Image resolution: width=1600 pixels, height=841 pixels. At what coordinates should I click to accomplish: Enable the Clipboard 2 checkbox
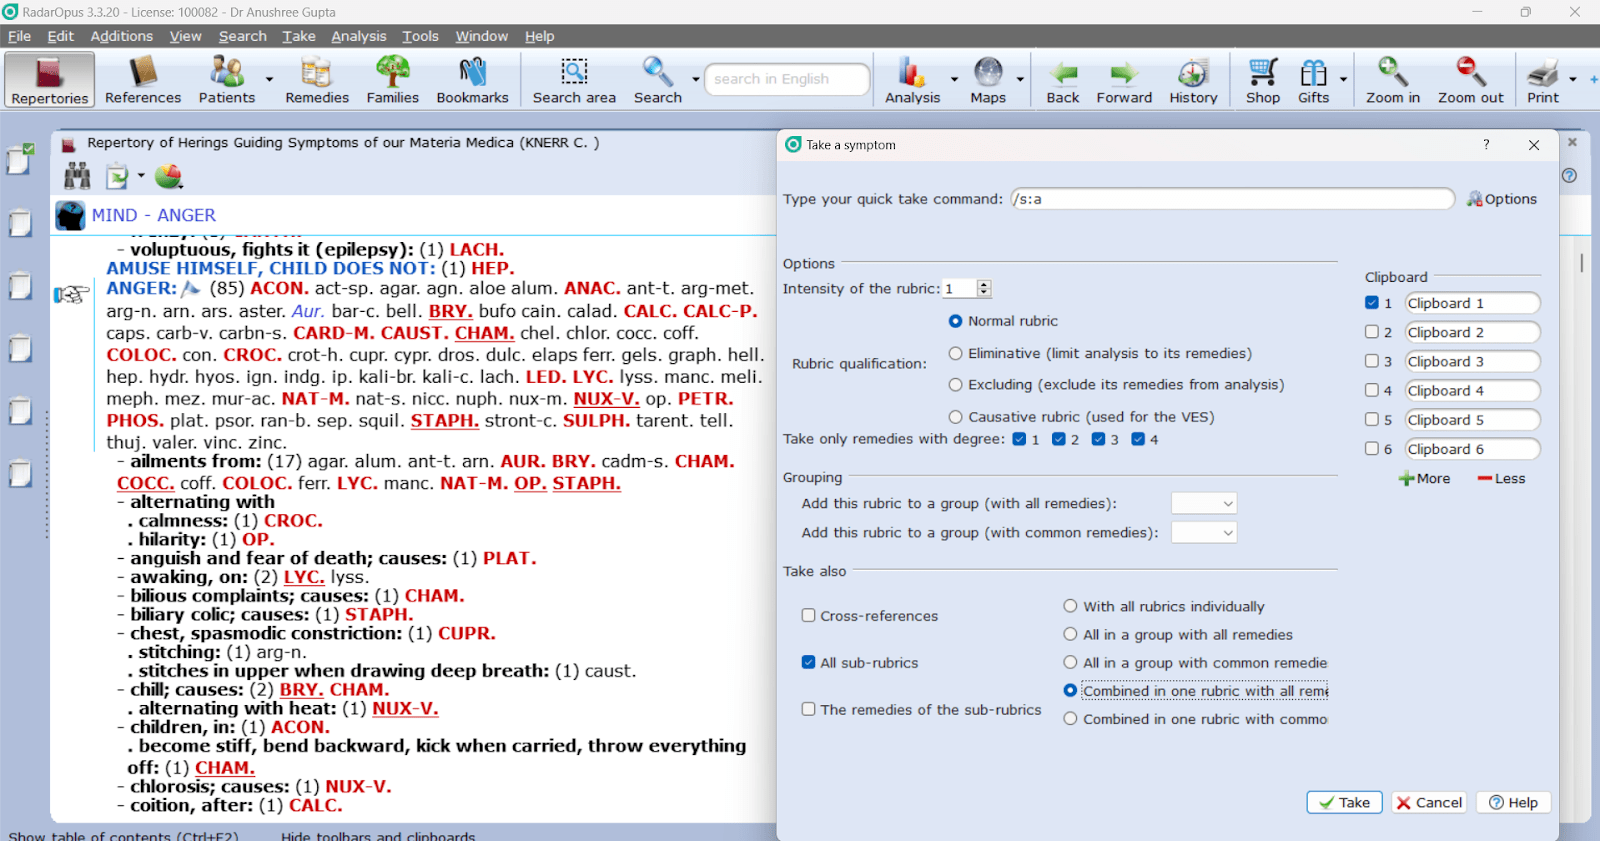(1372, 332)
